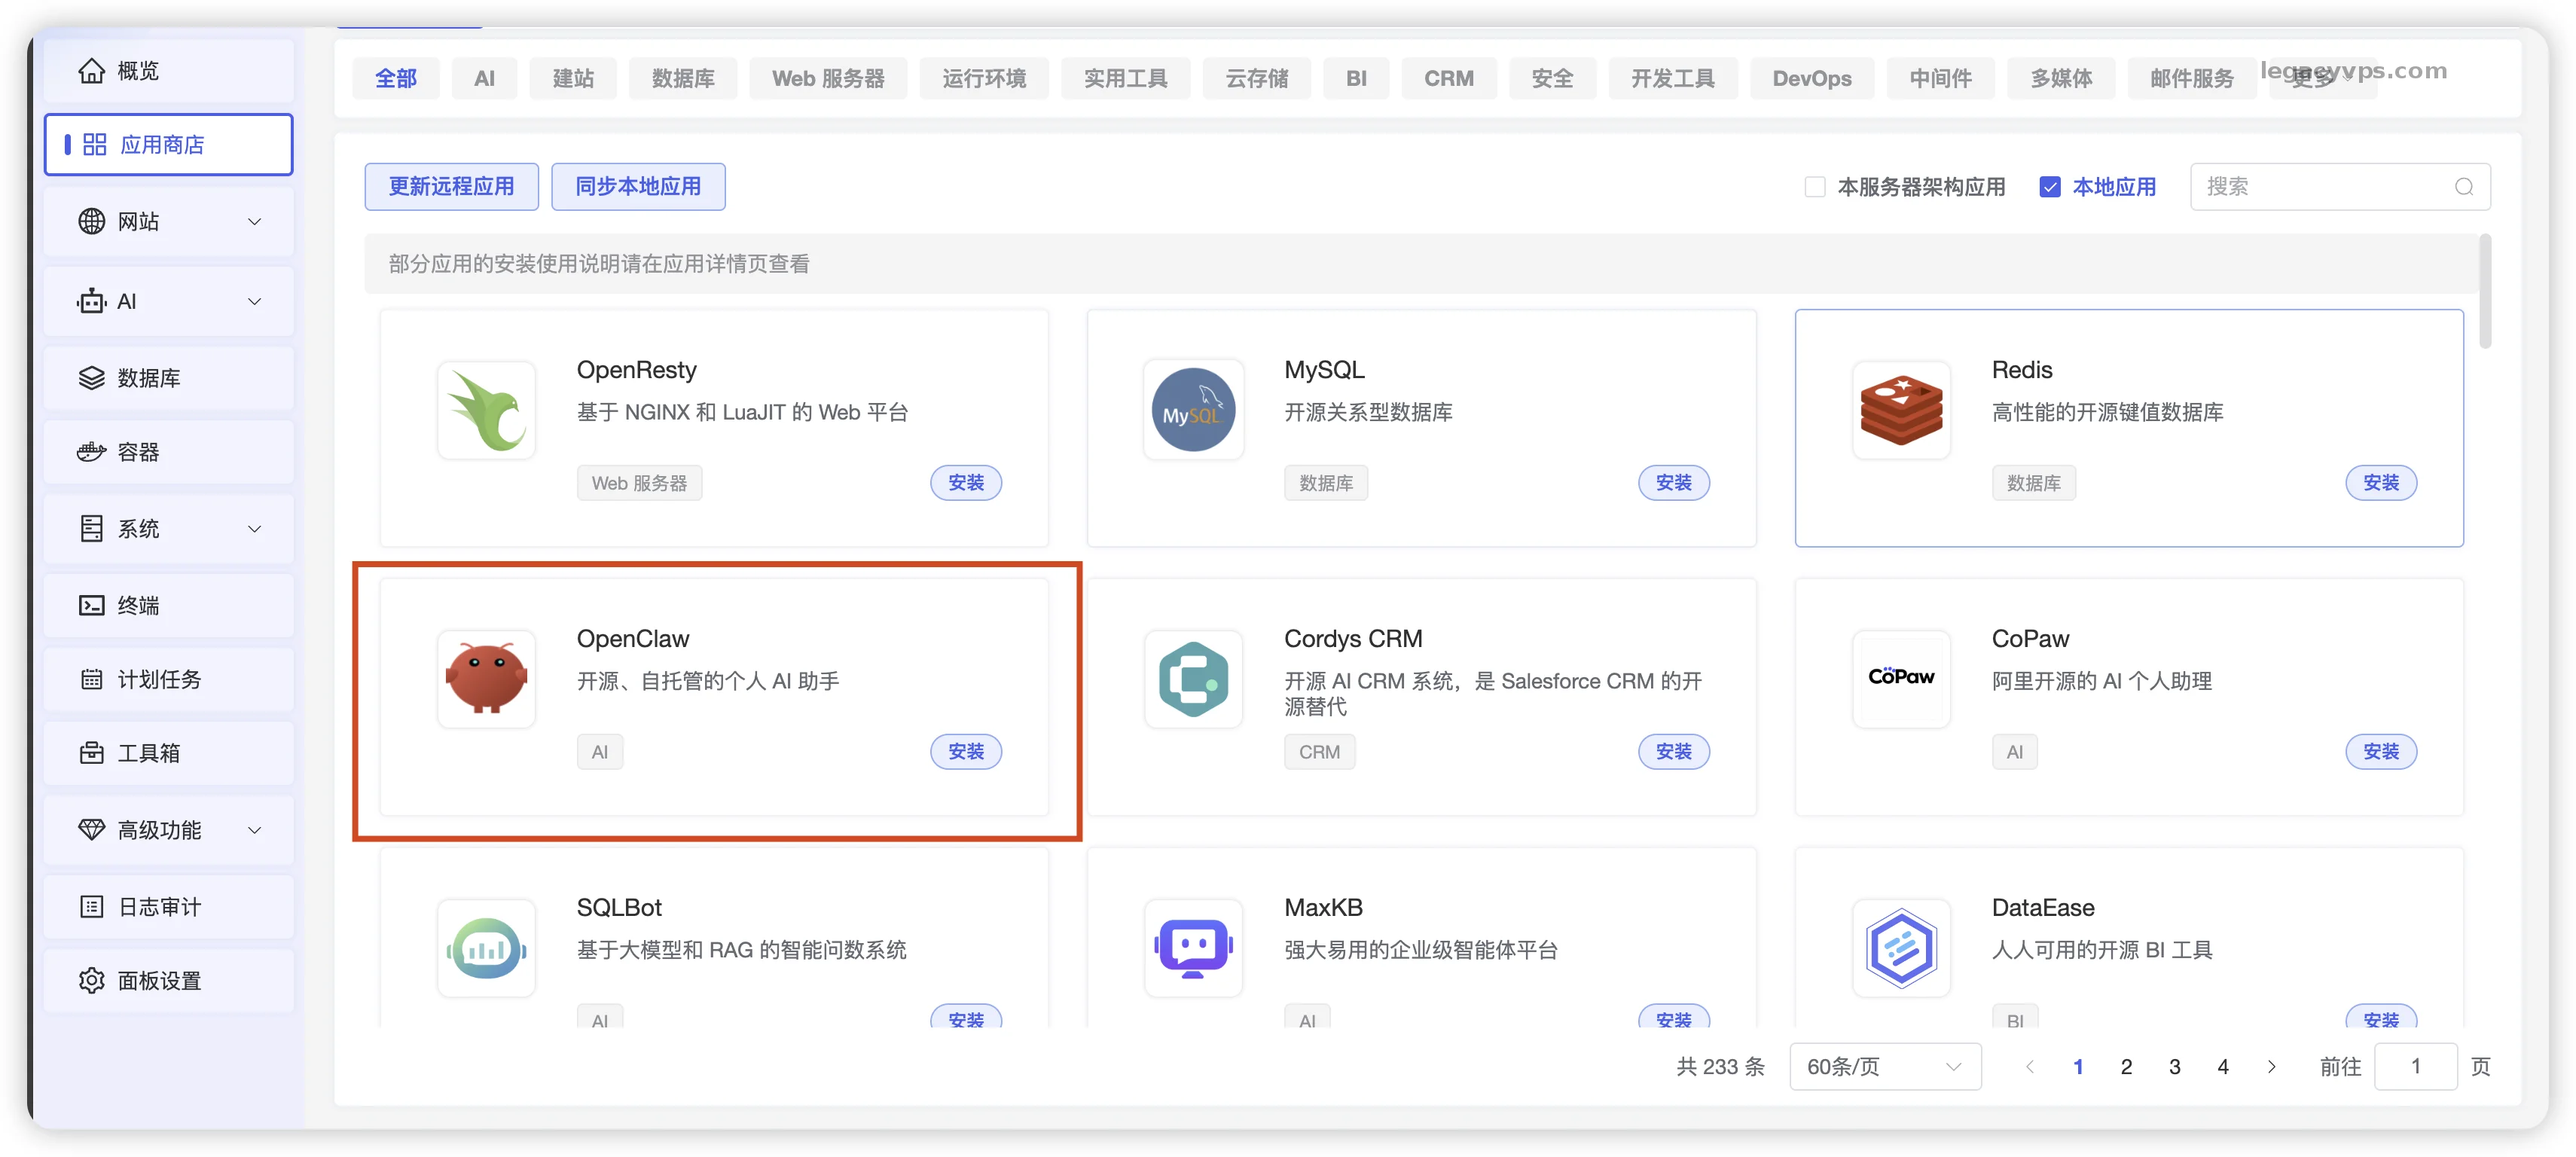Click the 更新远程应用 button
This screenshot has width=2576, height=1157.
point(451,187)
